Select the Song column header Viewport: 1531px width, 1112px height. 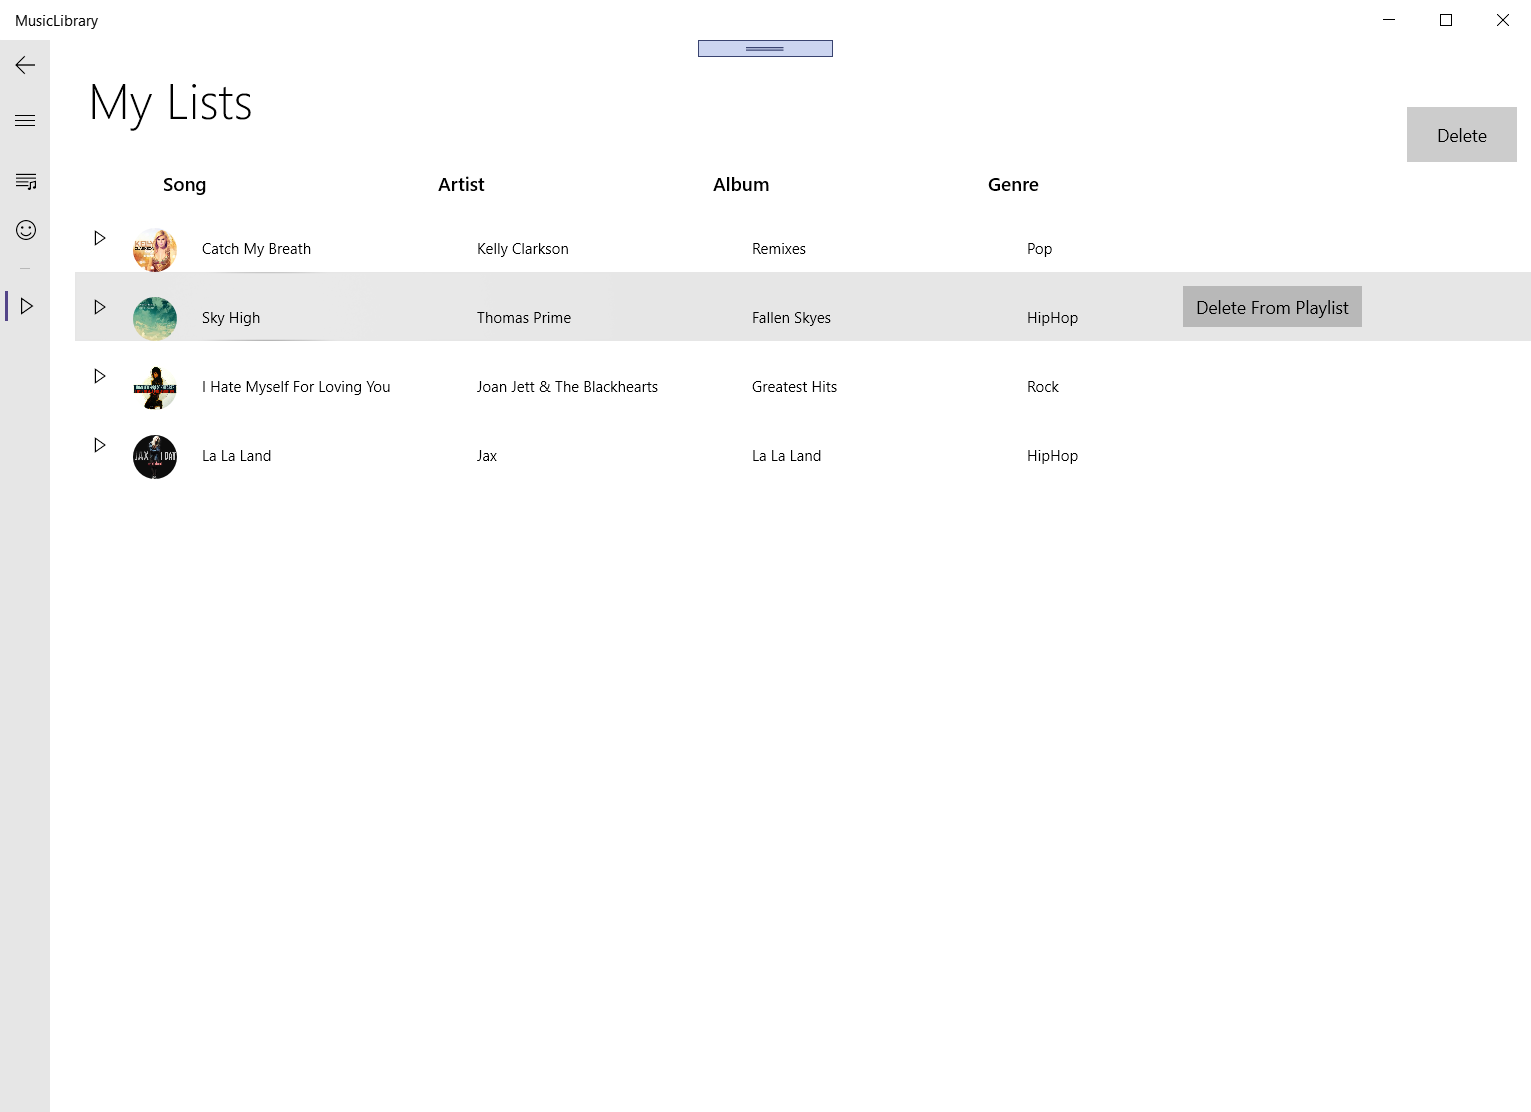pyautogui.click(x=184, y=184)
